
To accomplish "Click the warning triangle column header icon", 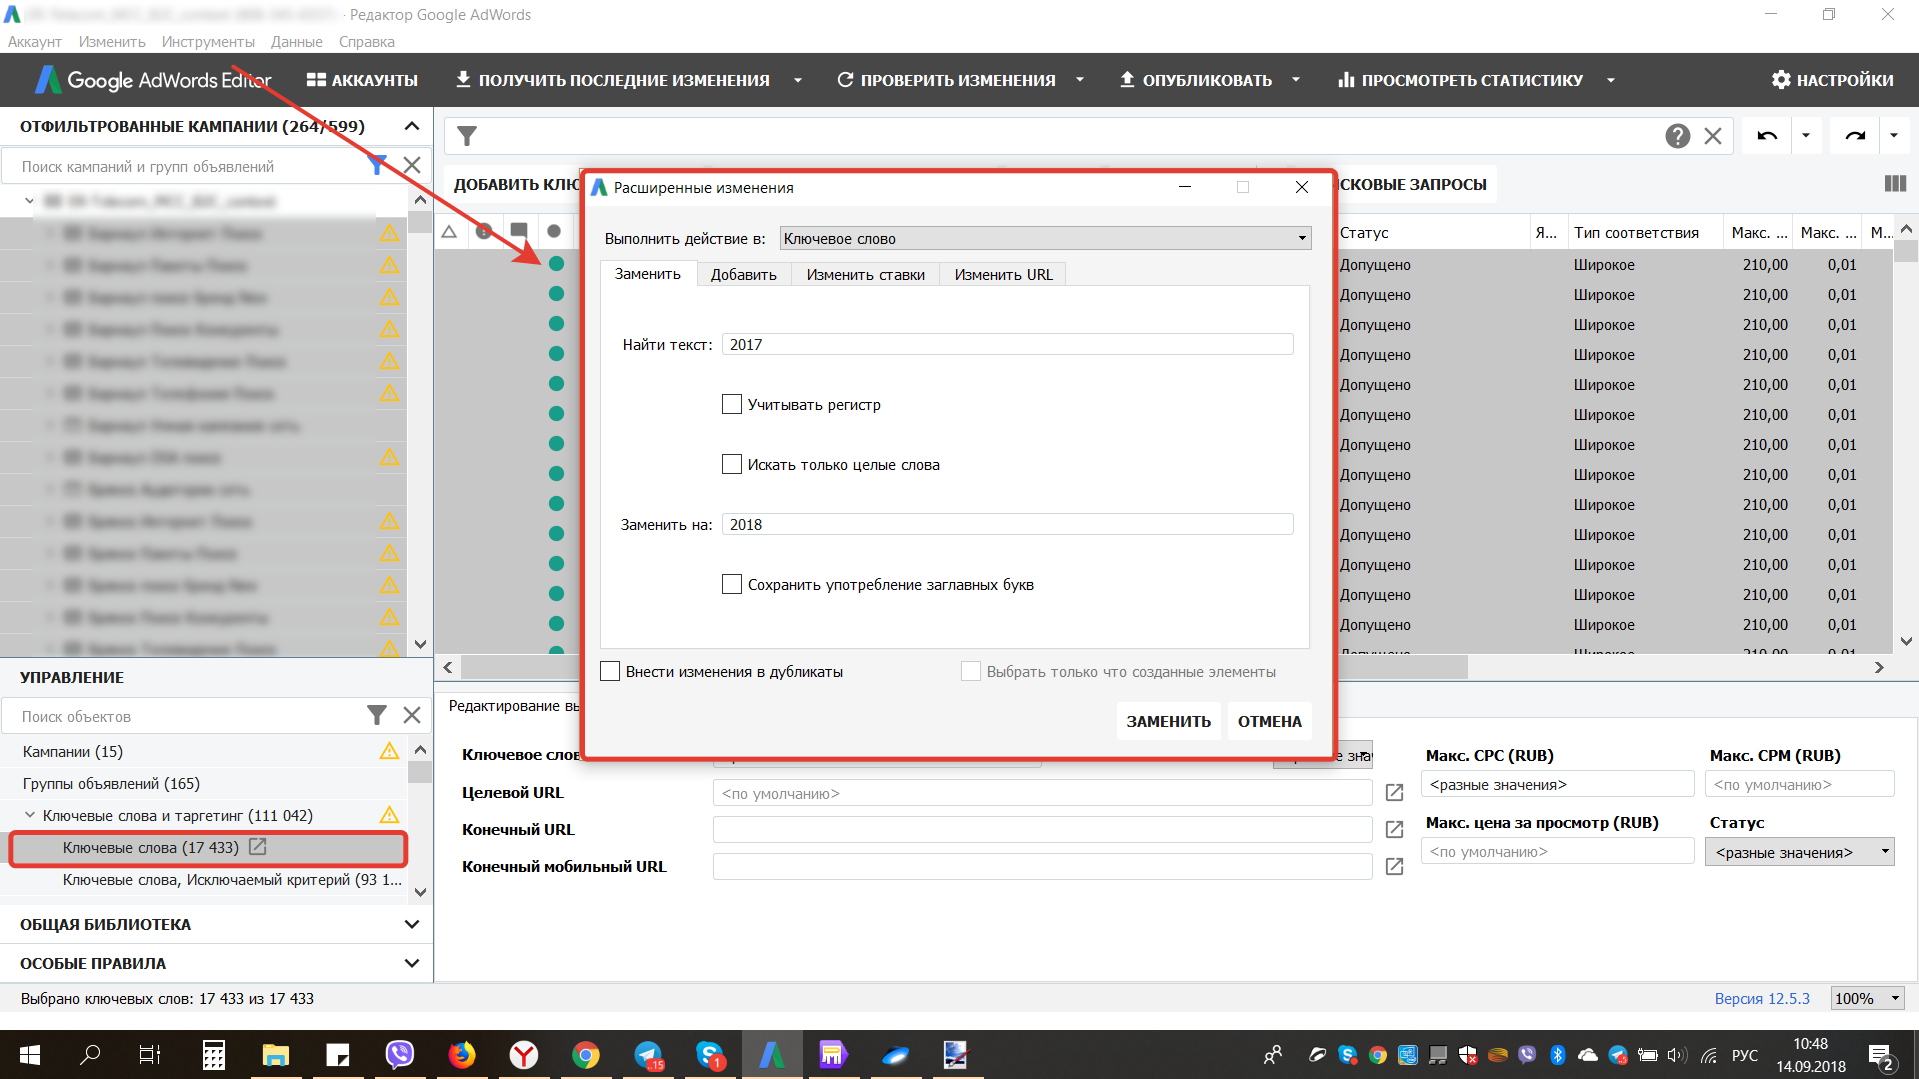I will [449, 231].
